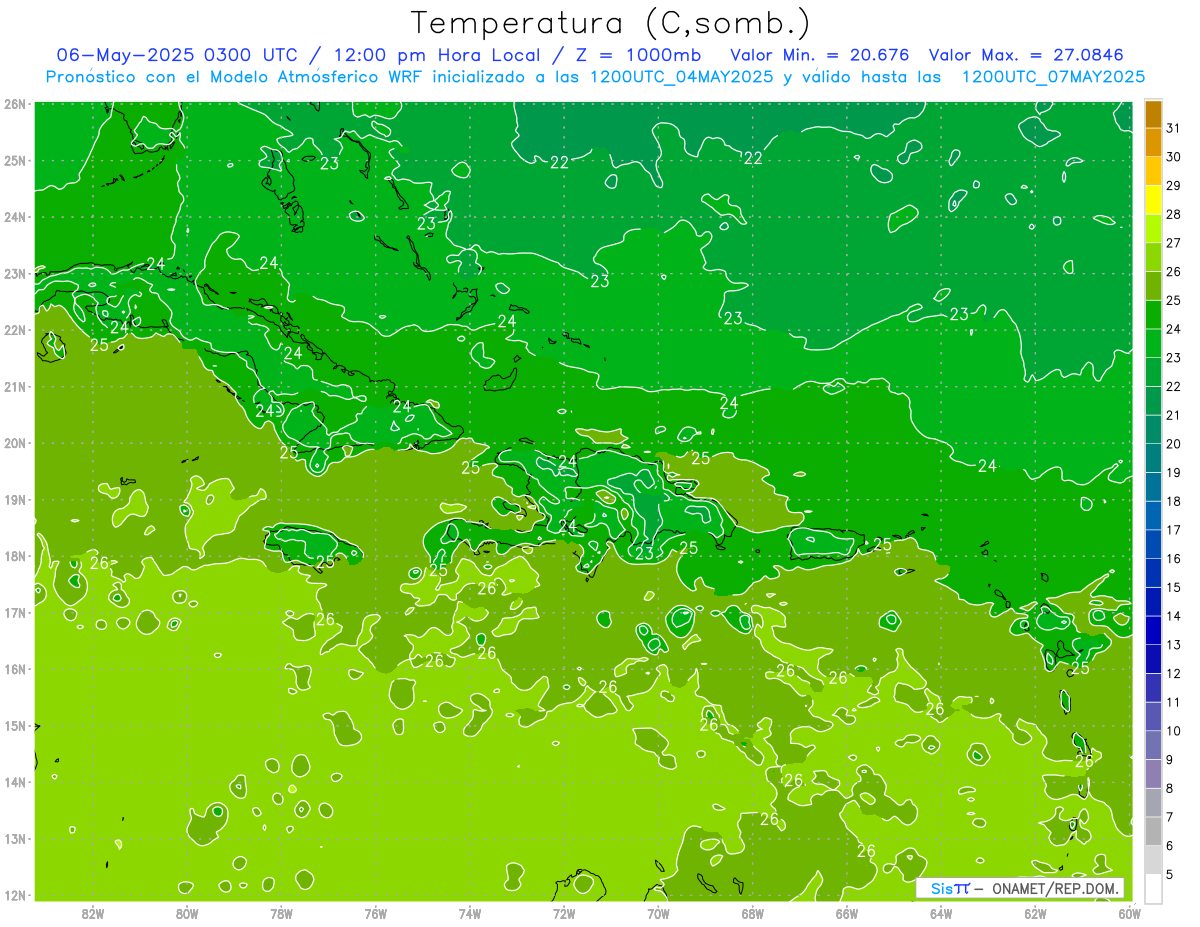This screenshot has height=927, width=1200.
Task: Pick the teal swatch between 19 and 20
Action: click(x=1153, y=458)
